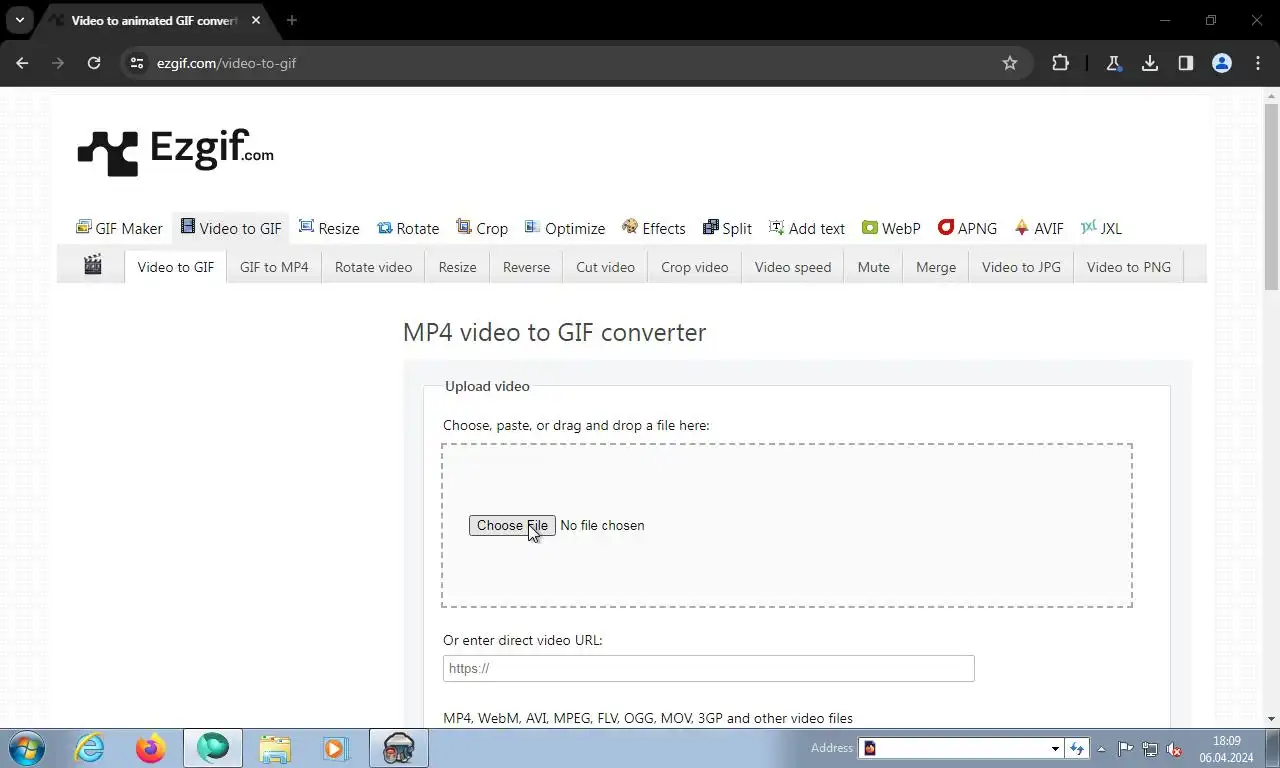This screenshot has height=768, width=1280.
Task: Launch Internet Explorer from the taskbar
Action: [89, 748]
